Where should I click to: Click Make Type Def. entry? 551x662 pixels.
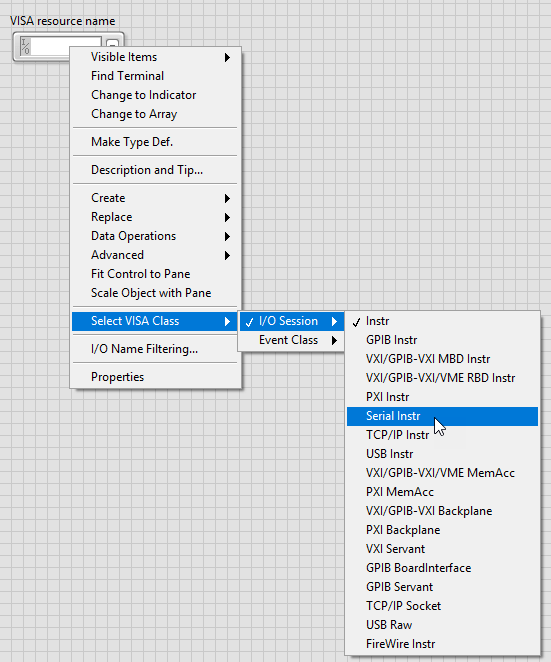pyautogui.click(x=156, y=142)
